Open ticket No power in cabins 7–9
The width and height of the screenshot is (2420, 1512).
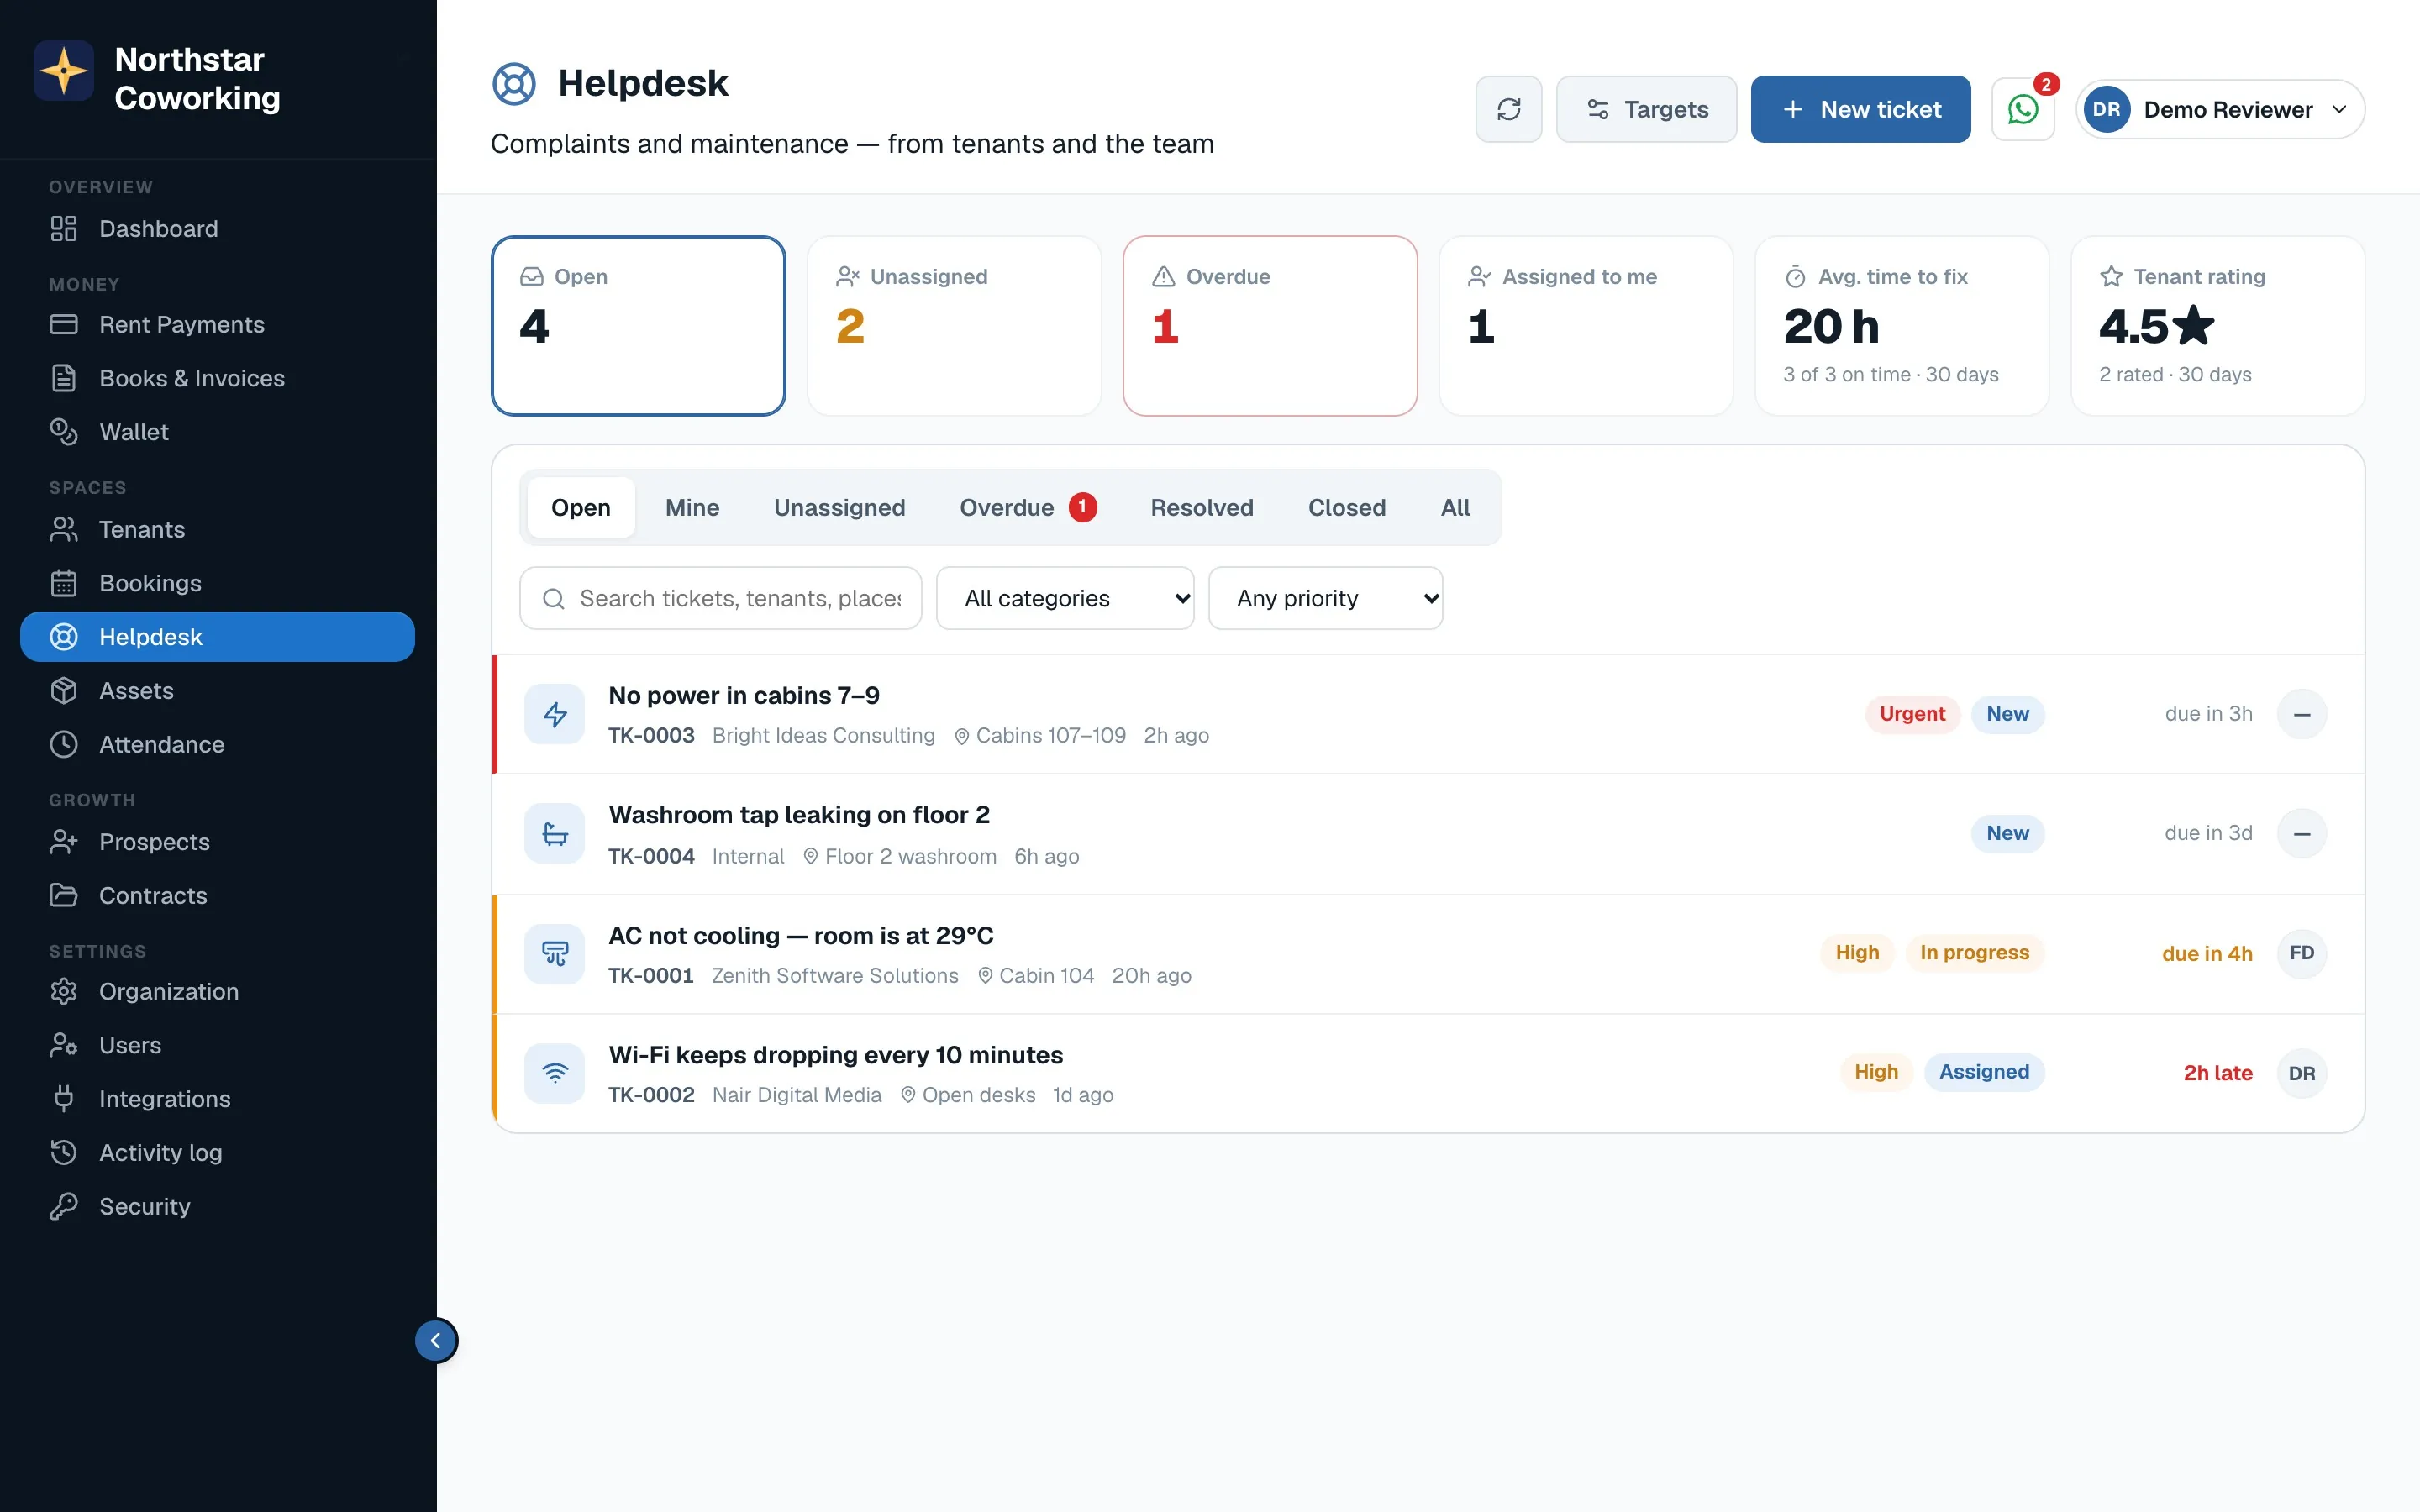coord(1428,714)
